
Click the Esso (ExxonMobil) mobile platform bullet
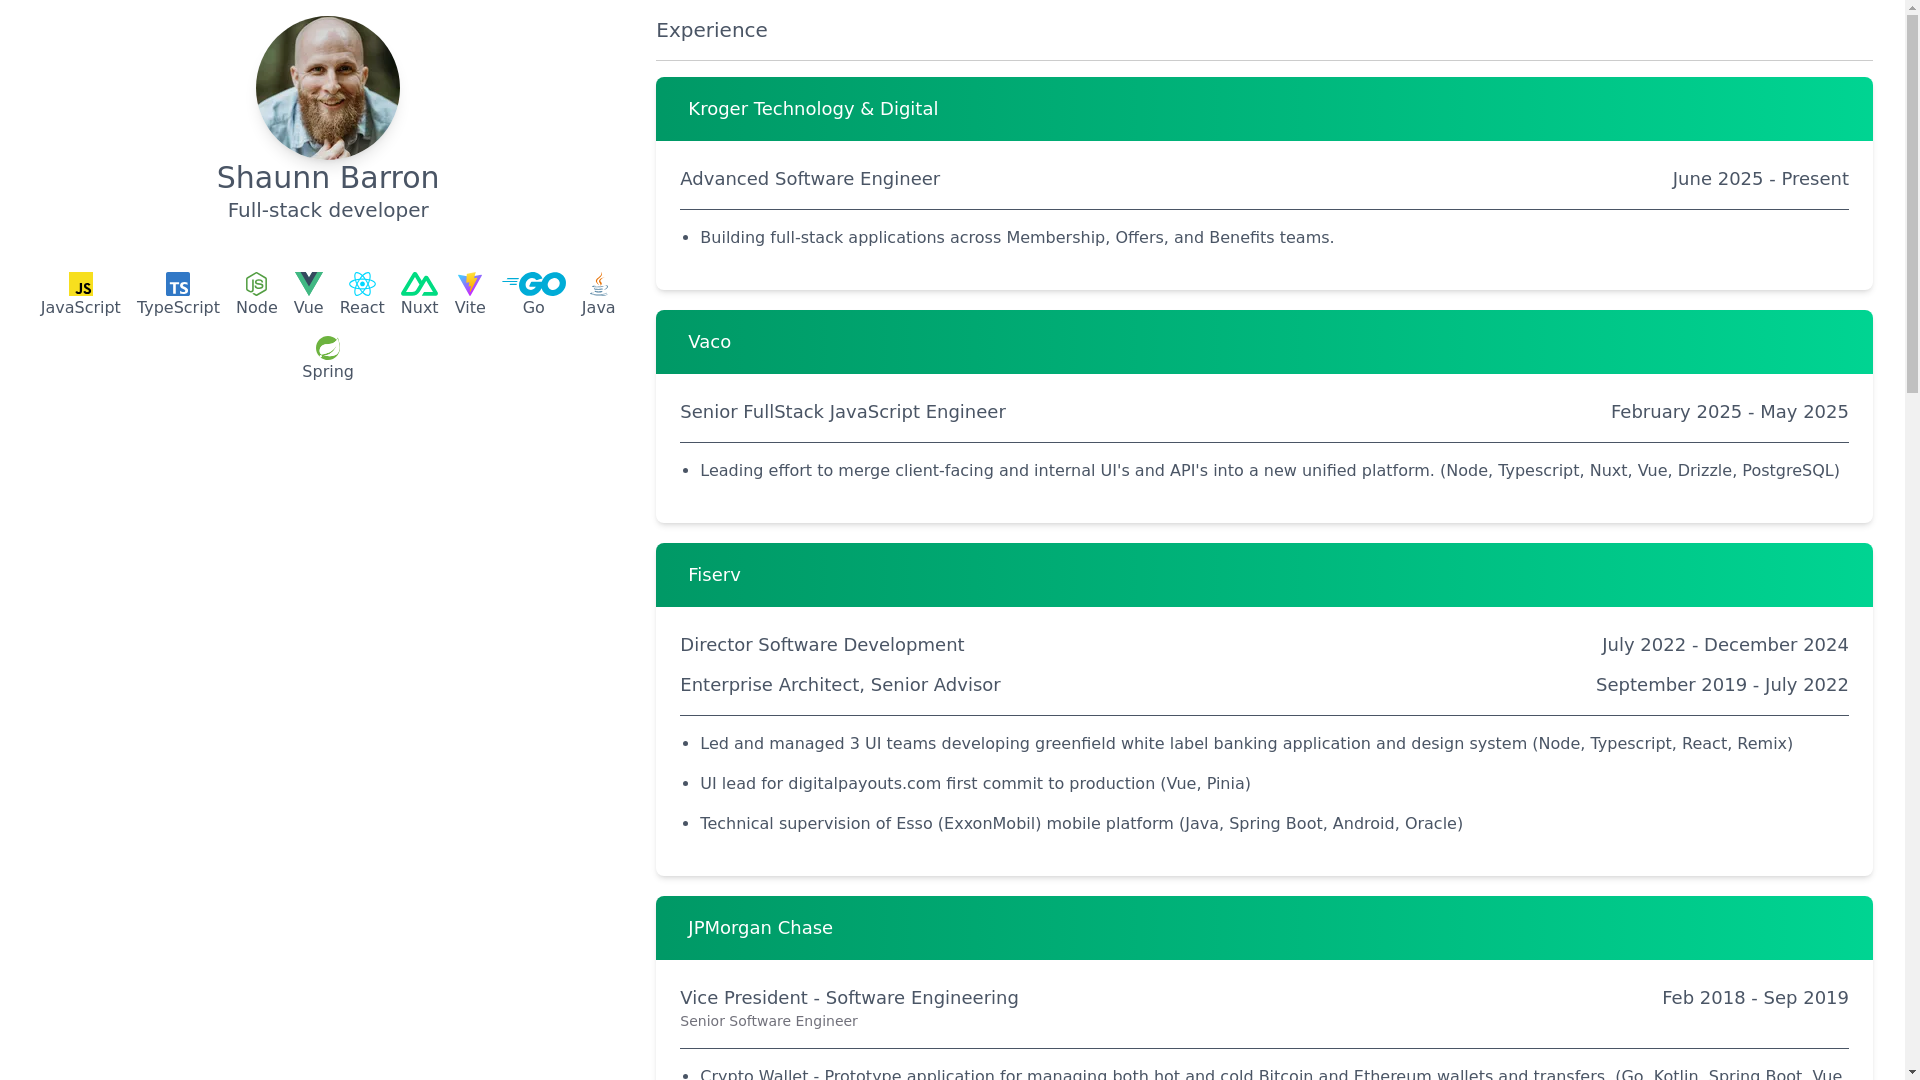click(1081, 824)
